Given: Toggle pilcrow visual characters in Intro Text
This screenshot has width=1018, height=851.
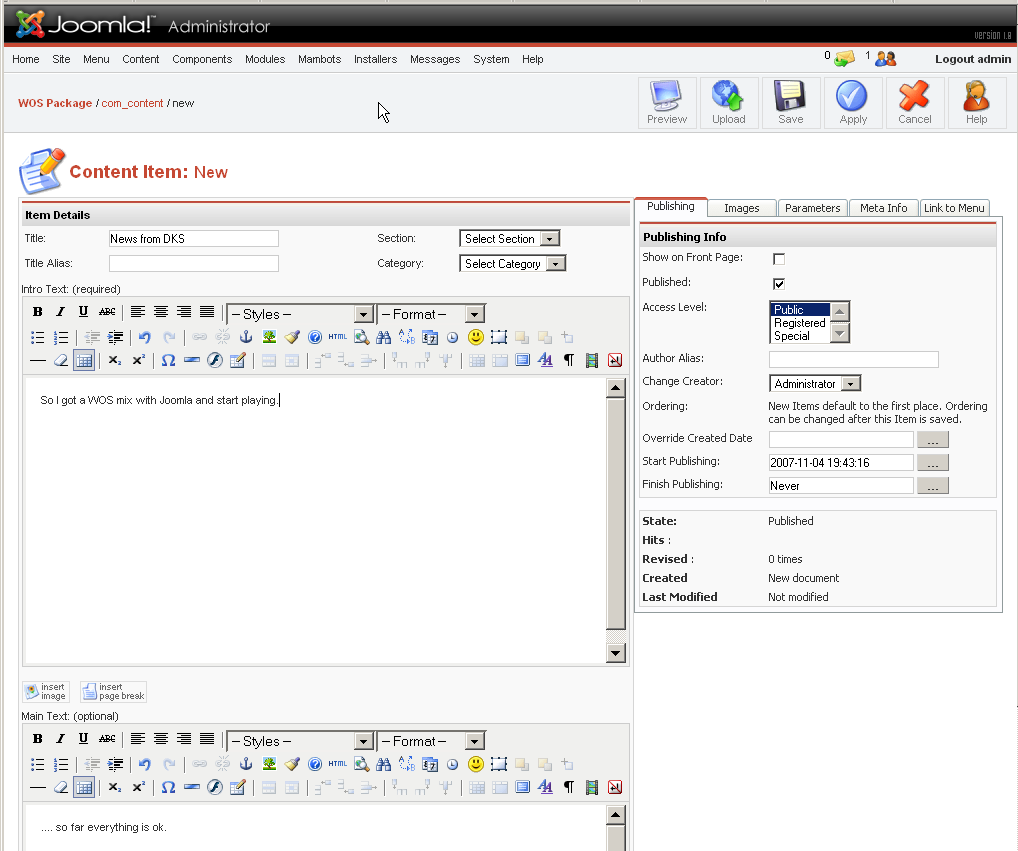Looking at the screenshot, I should 569,360.
